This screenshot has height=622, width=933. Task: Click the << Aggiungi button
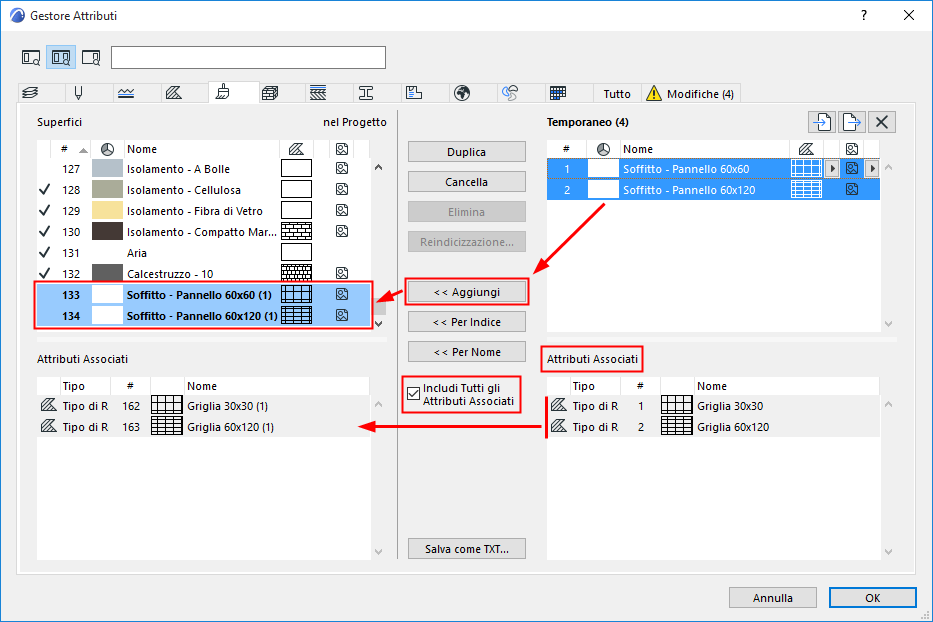[x=466, y=292]
